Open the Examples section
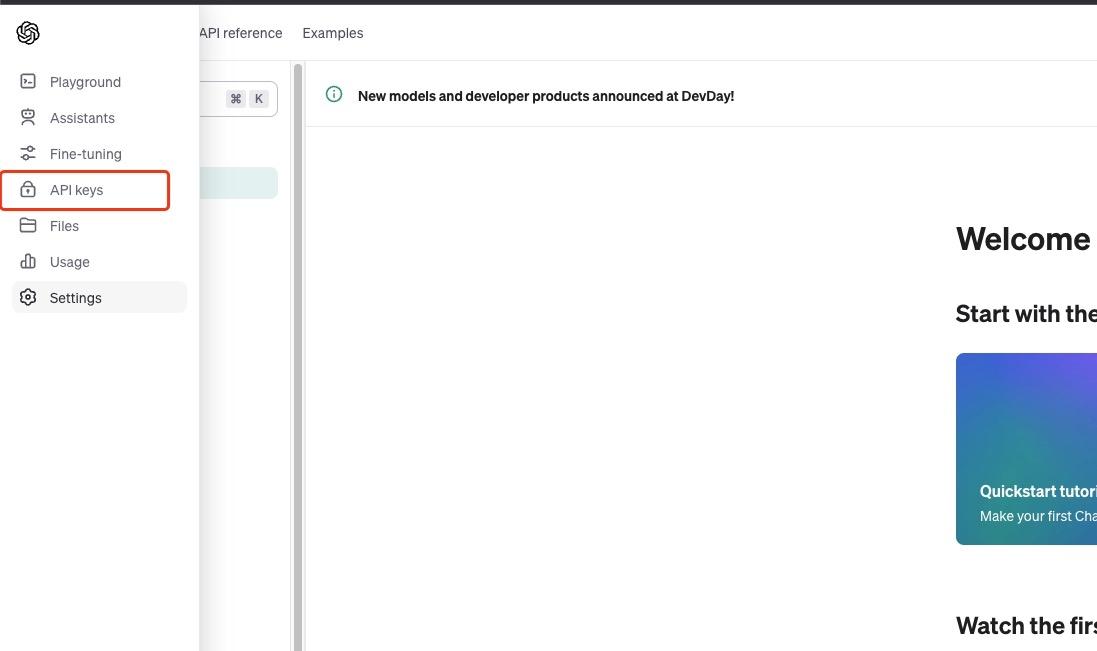 click(332, 33)
